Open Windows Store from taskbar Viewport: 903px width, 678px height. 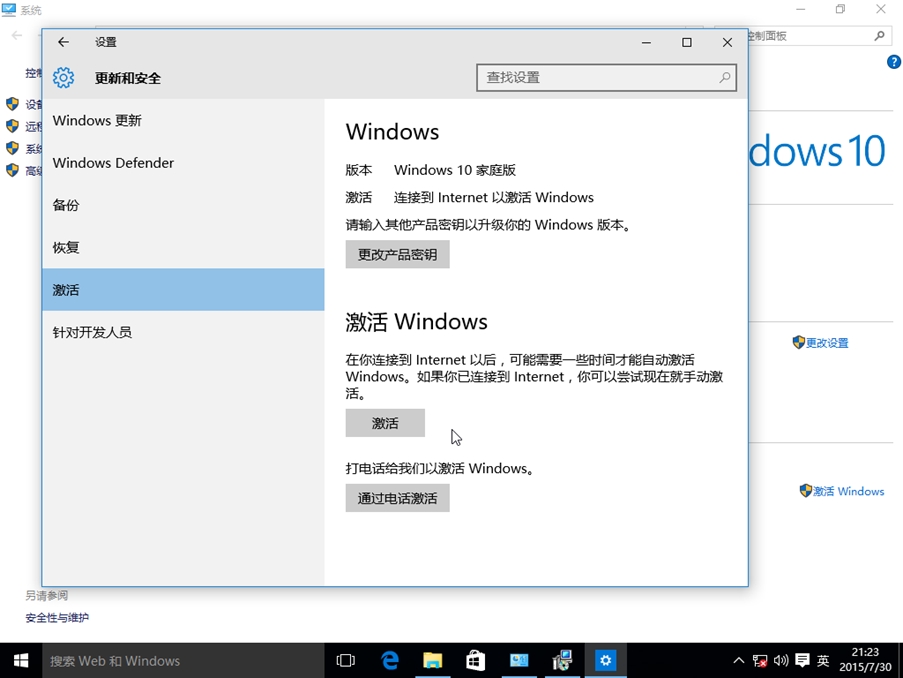point(476,661)
